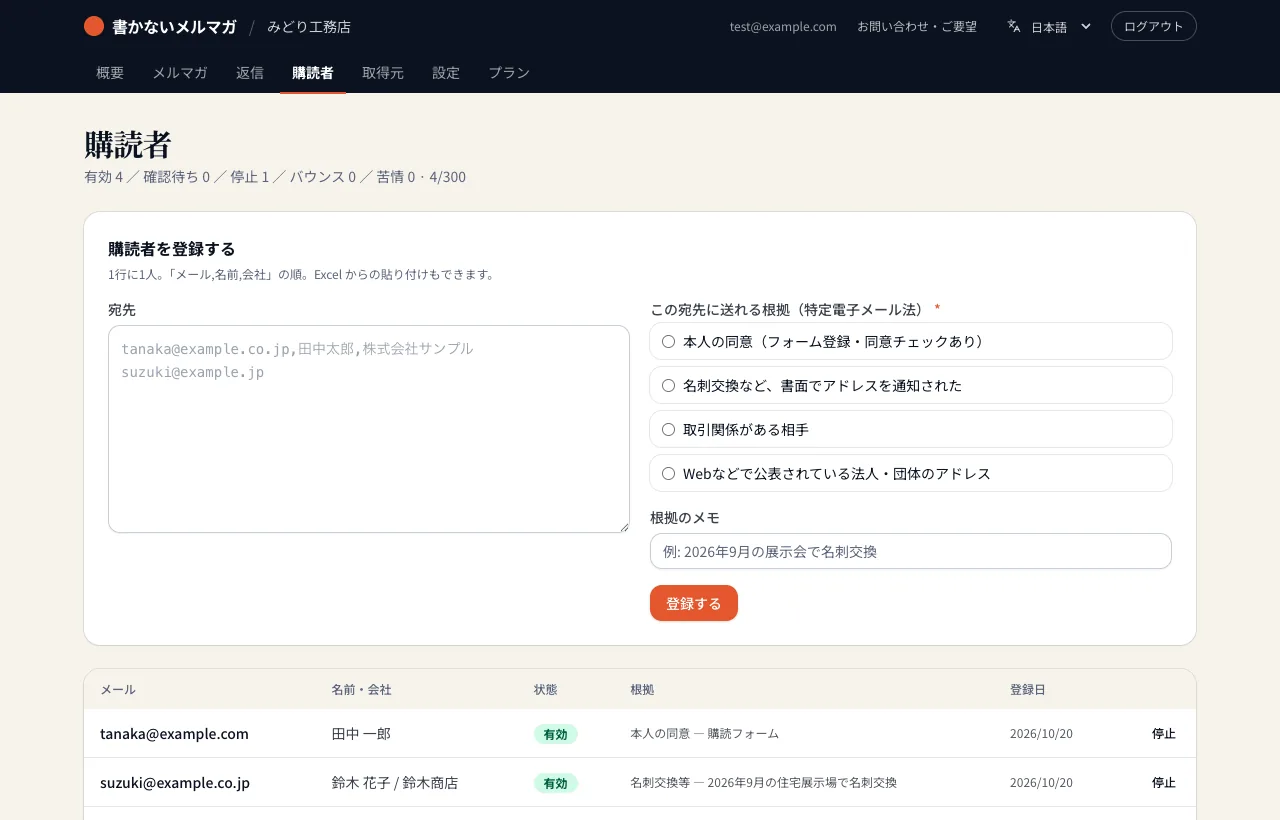Focus the 根拠のメモ input field

coord(911,551)
